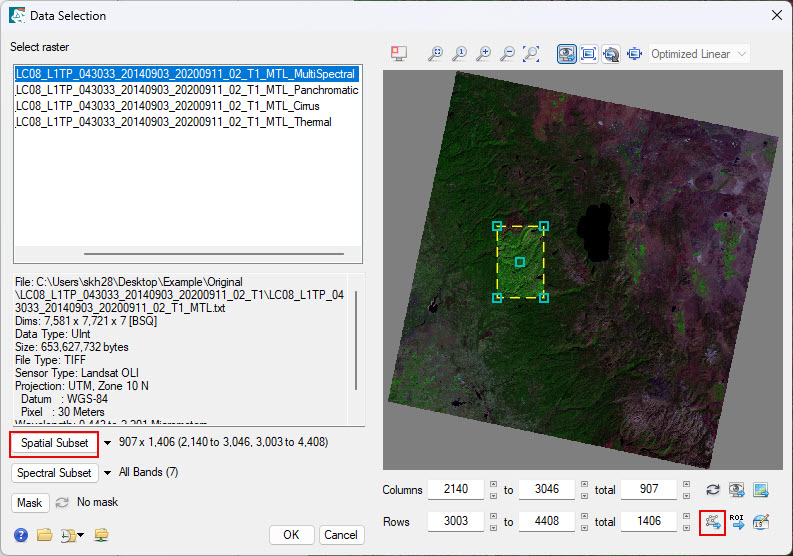Click the zoom to full extent magnifier icon
Viewport: 793px width, 556px height.
click(x=435, y=53)
